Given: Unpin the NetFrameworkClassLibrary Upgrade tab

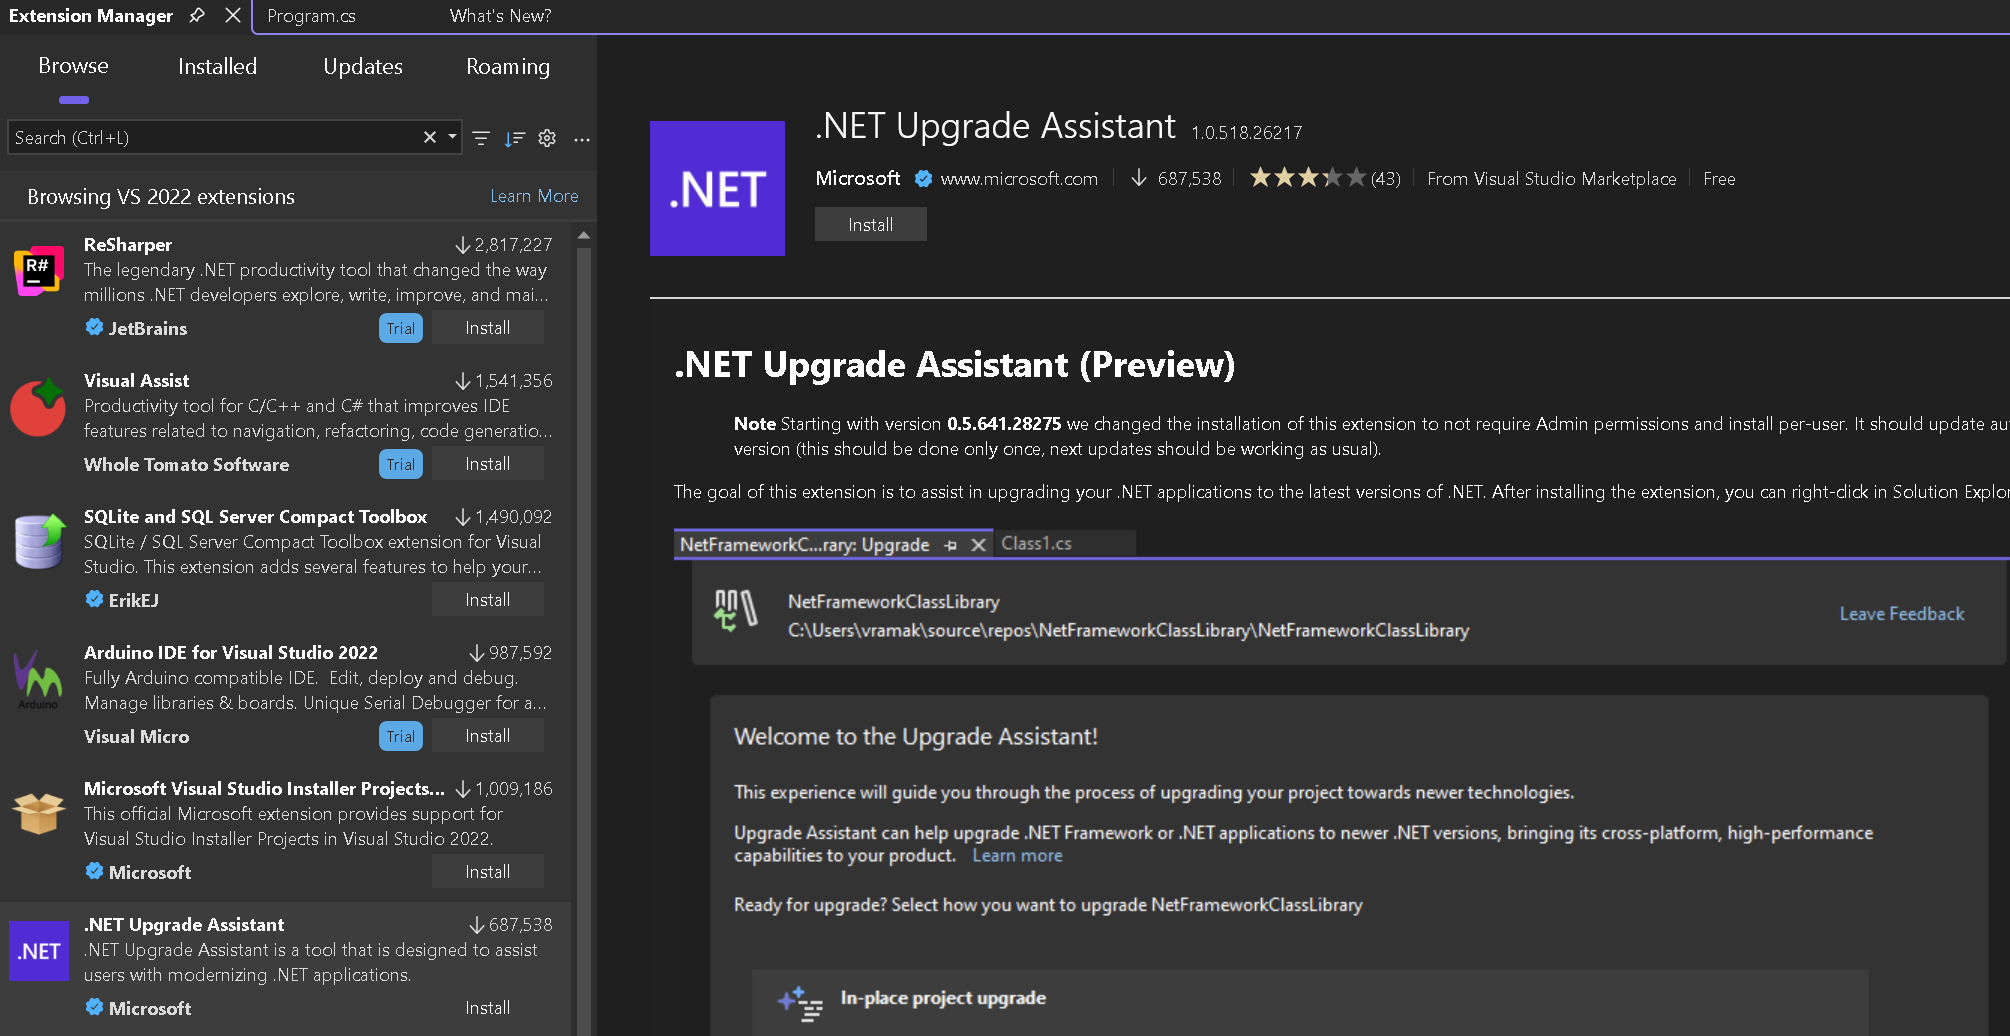Looking at the screenshot, I should tap(950, 545).
